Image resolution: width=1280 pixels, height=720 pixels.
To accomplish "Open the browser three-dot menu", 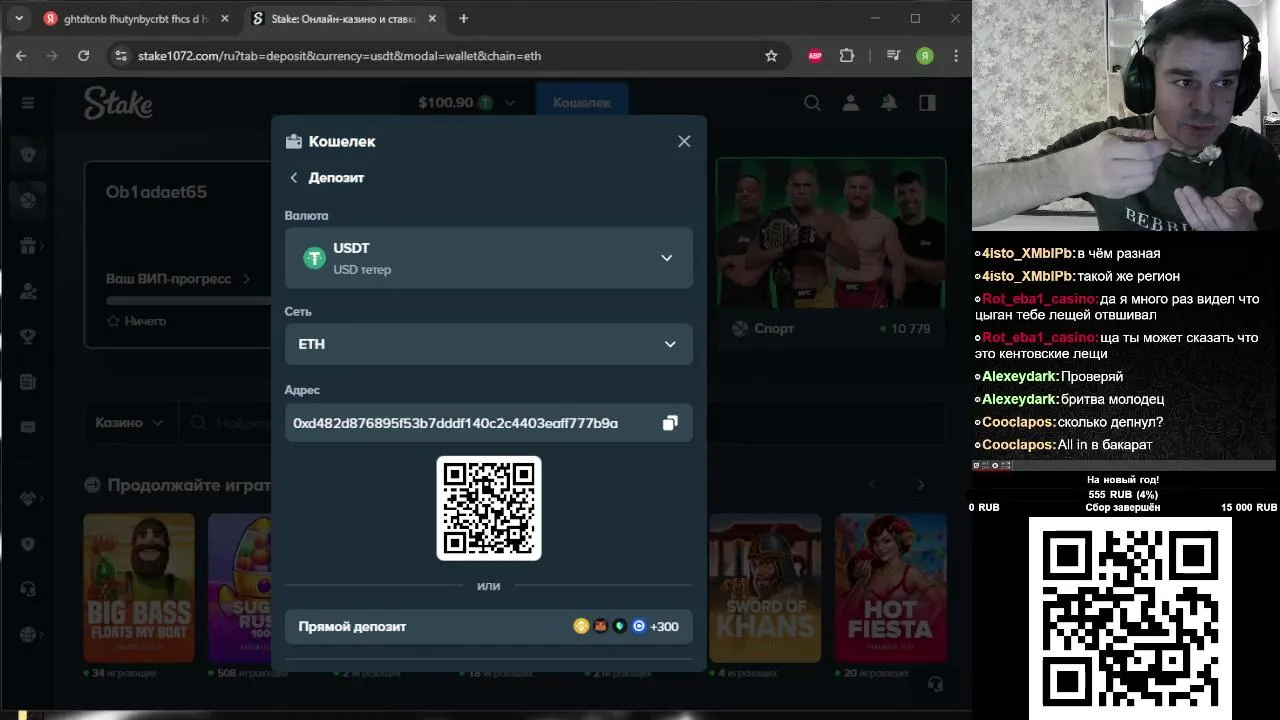I will (956, 56).
